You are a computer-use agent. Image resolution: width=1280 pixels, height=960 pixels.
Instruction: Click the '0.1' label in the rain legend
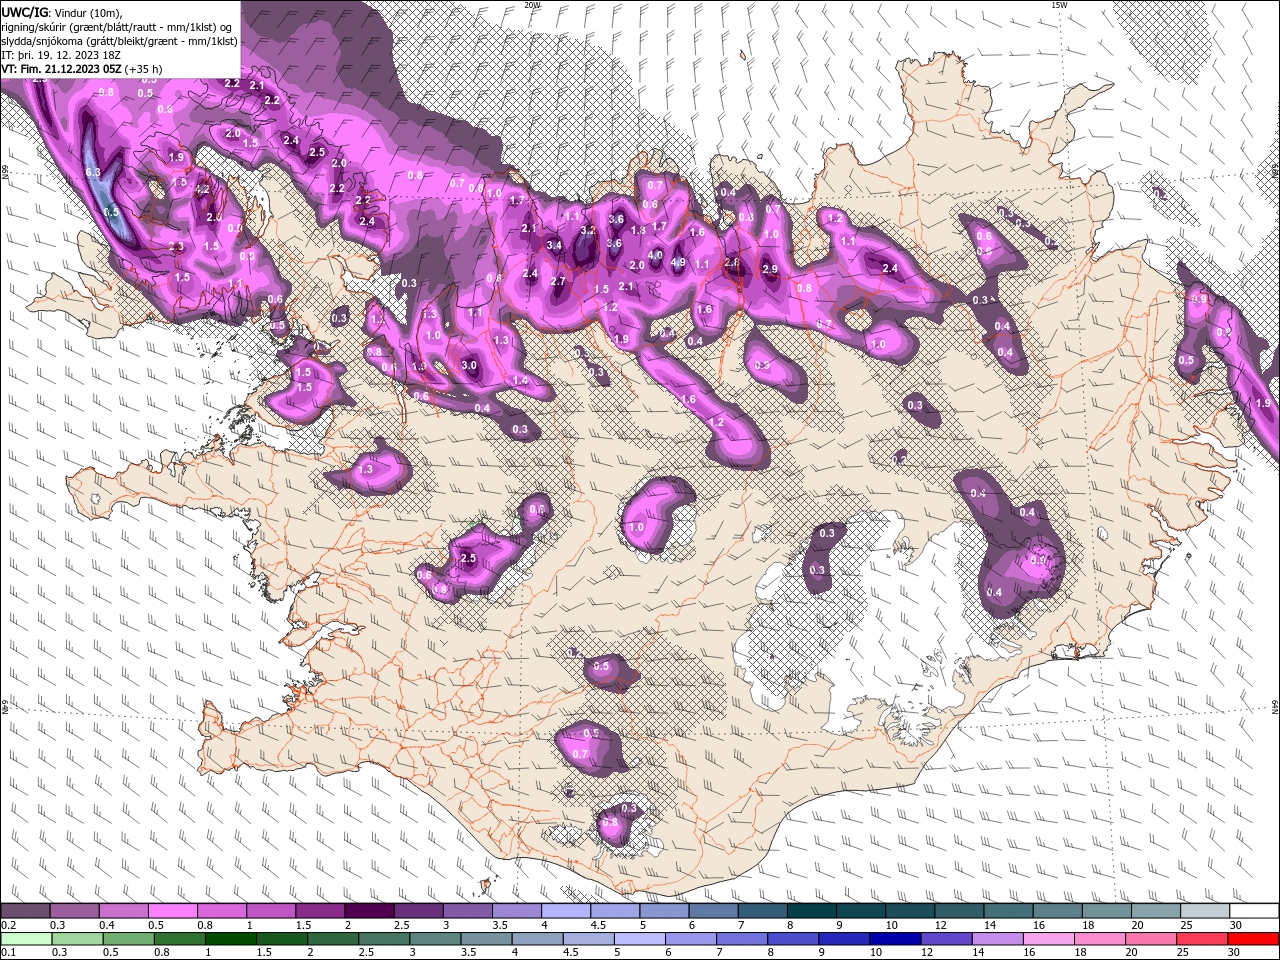(x=8, y=952)
